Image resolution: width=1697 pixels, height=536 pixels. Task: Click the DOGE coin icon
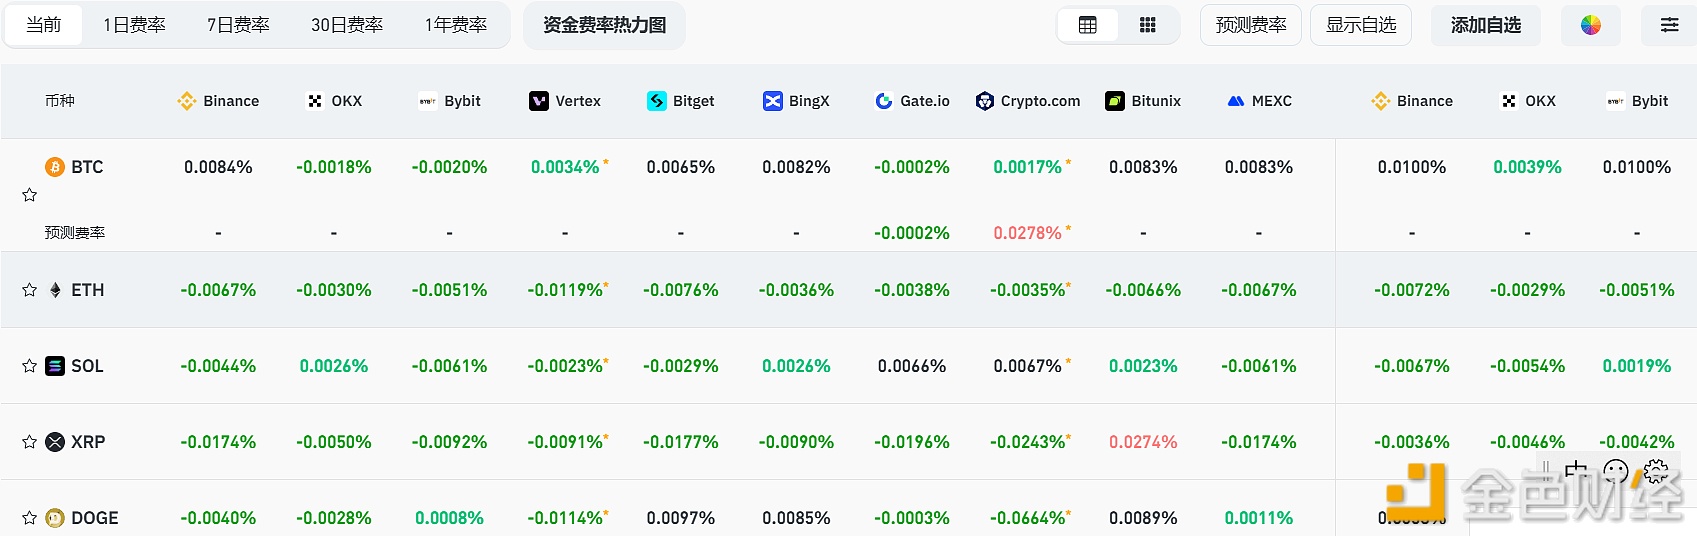pyautogui.click(x=55, y=518)
